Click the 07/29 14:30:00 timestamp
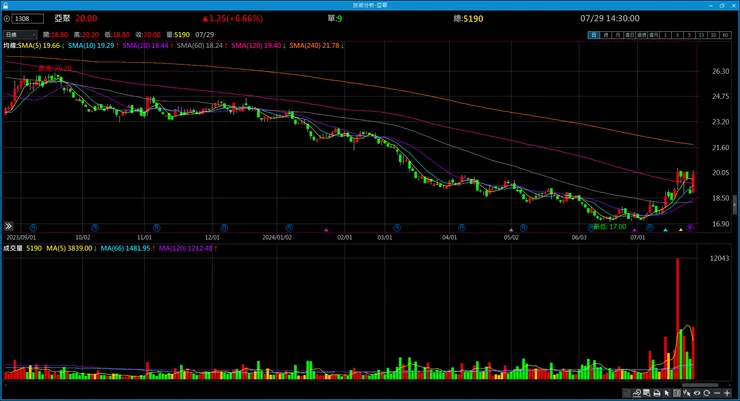The width and height of the screenshot is (740, 401). pos(610,18)
